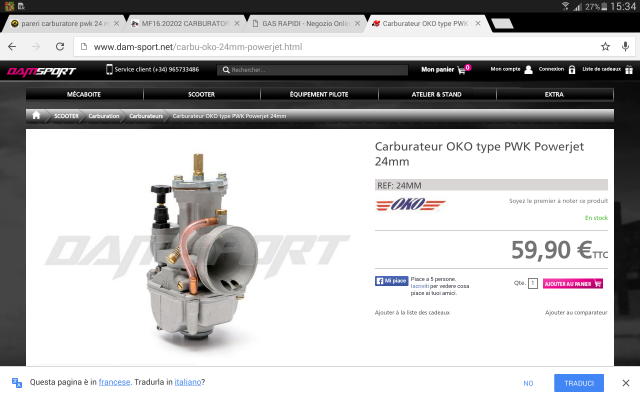The image size is (640, 400).
Task: Click the AJOUTER AU PANIER button
Action: [x=573, y=284]
